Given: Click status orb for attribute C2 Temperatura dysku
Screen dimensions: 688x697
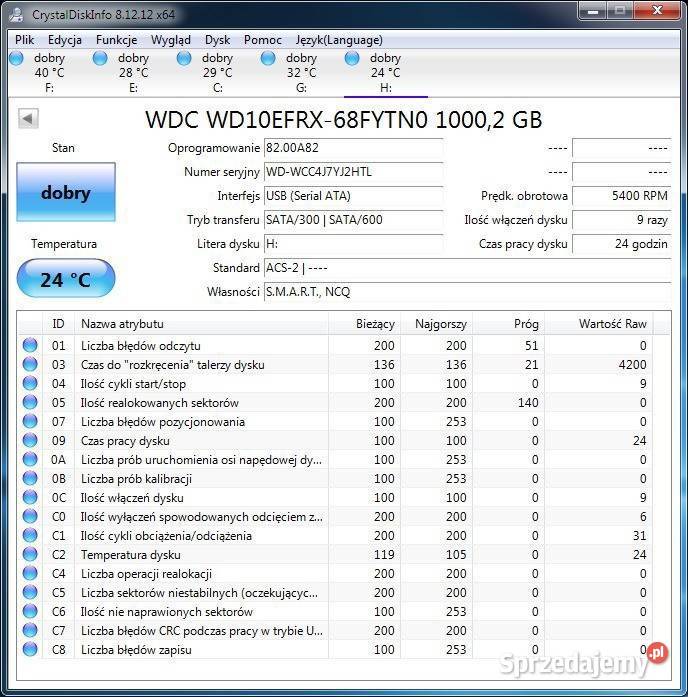Looking at the screenshot, I should pyautogui.click(x=30, y=555).
